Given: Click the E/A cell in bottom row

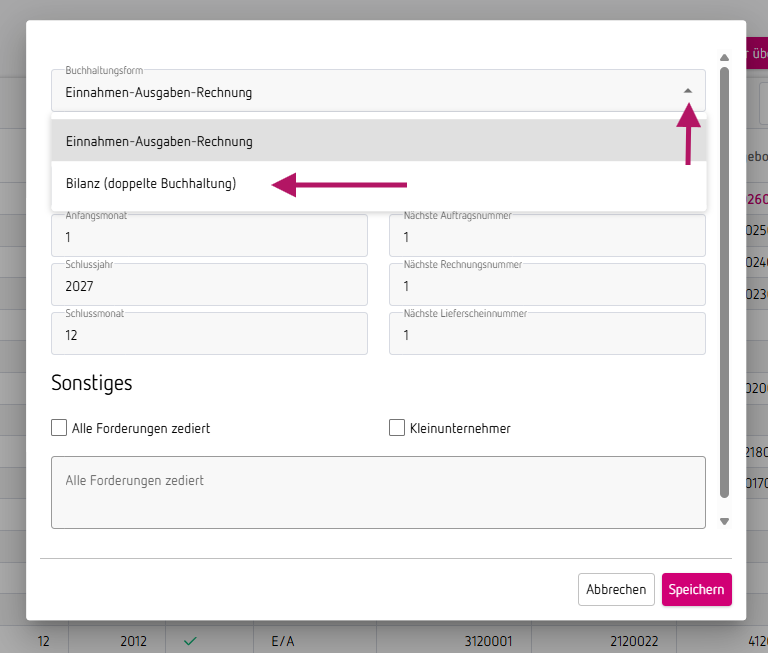Looking at the screenshot, I should 282,640.
